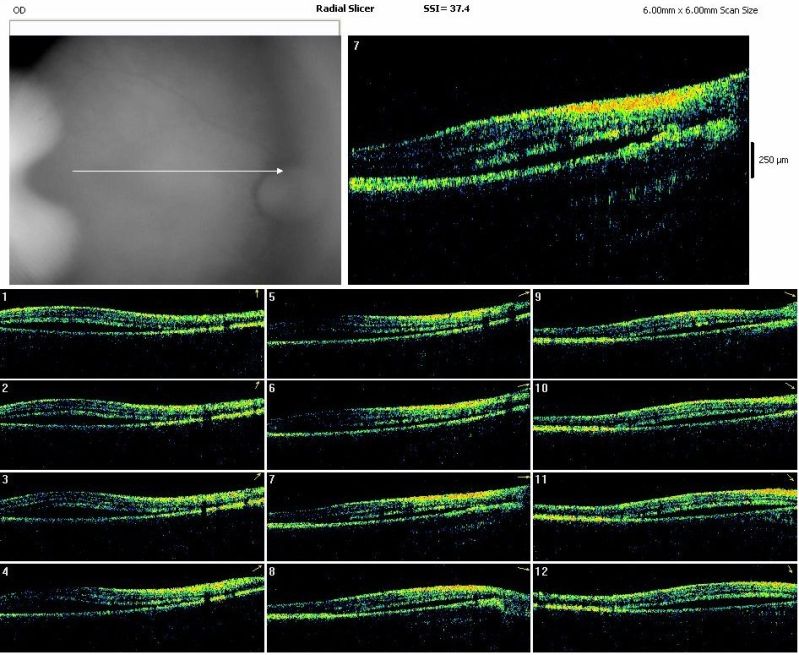Viewport: 799px width, 655px height.
Task: Click the Radial Slicer title
Action: (x=345, y=8)
